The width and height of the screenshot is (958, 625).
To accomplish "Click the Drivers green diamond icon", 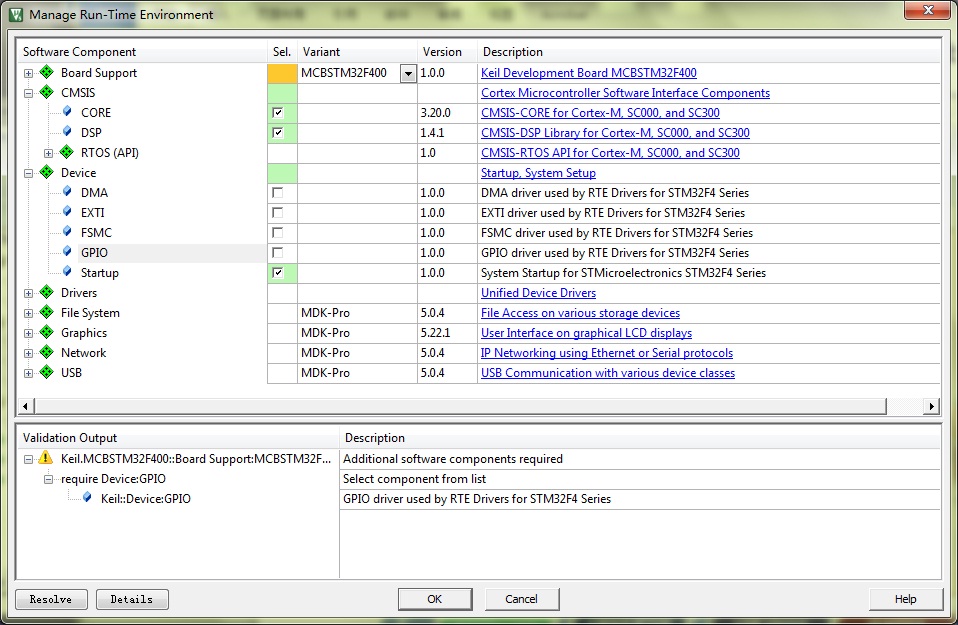I will pyautogui.click(x=46, y=292).
